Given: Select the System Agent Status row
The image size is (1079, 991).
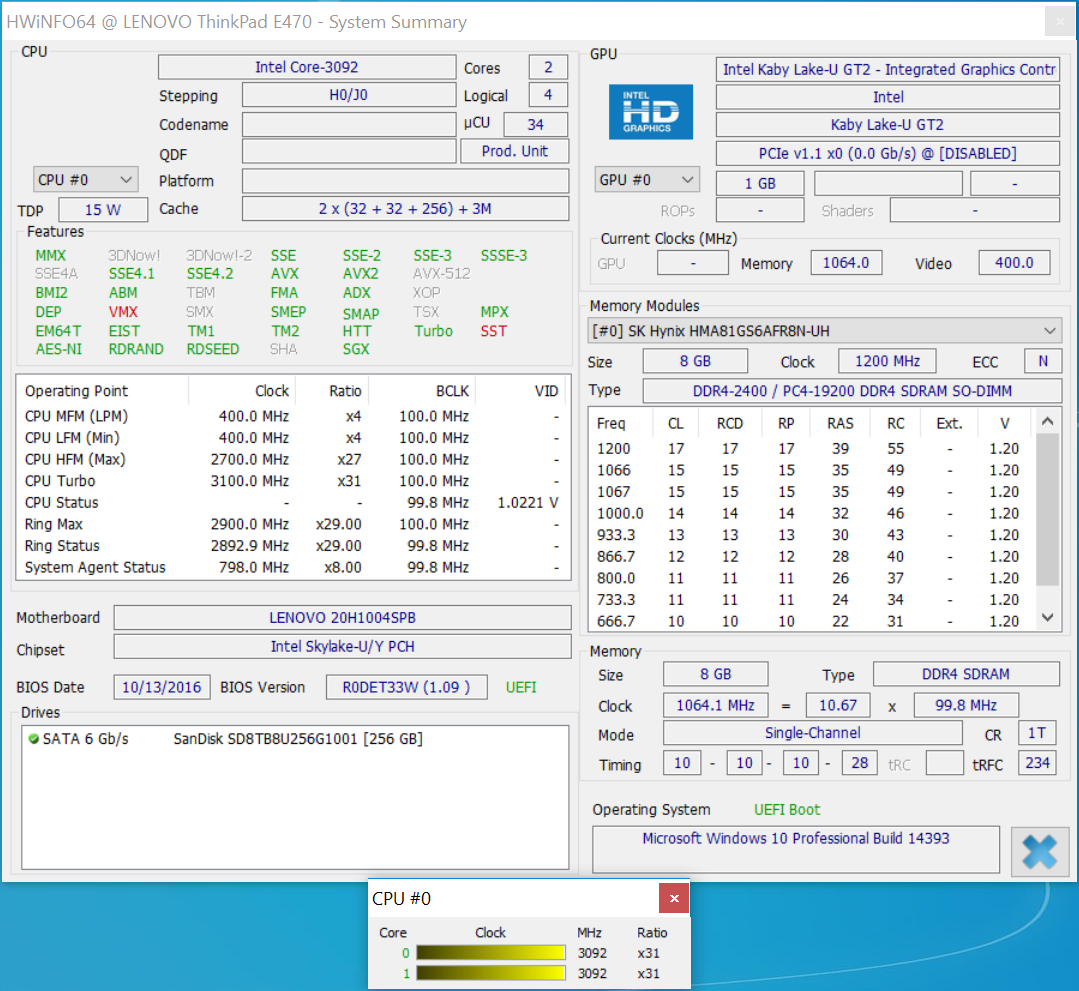Looking at the screenshot, I should click(x=294, y=567).
